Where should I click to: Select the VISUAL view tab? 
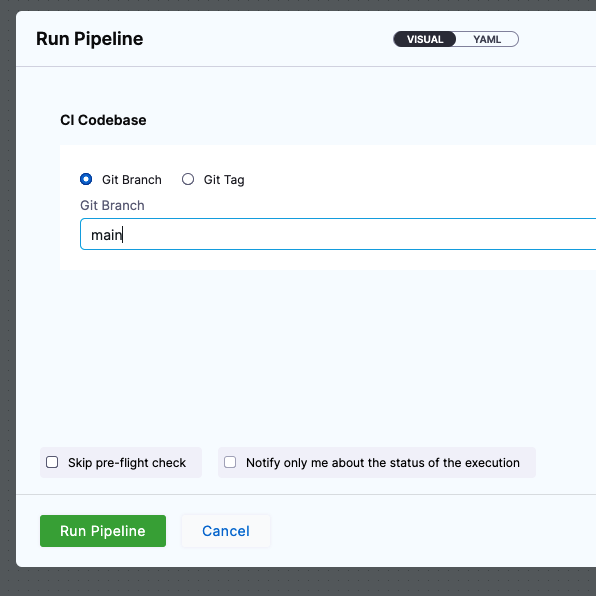425,39
